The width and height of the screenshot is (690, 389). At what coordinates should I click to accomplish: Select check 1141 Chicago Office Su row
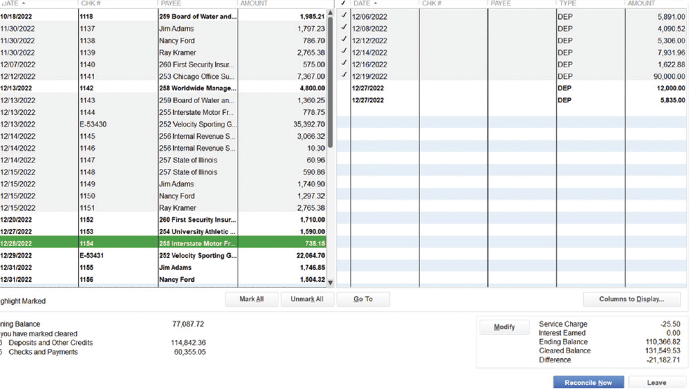coord(163,76)
